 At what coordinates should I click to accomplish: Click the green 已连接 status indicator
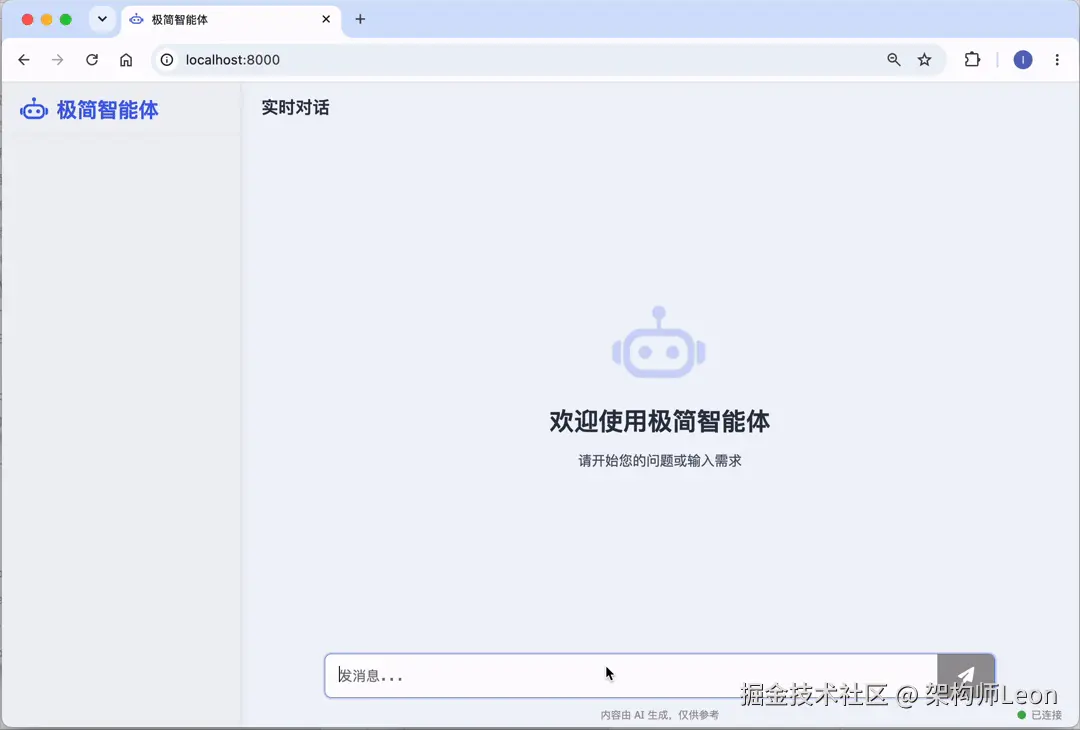(x=1039, y=715)
